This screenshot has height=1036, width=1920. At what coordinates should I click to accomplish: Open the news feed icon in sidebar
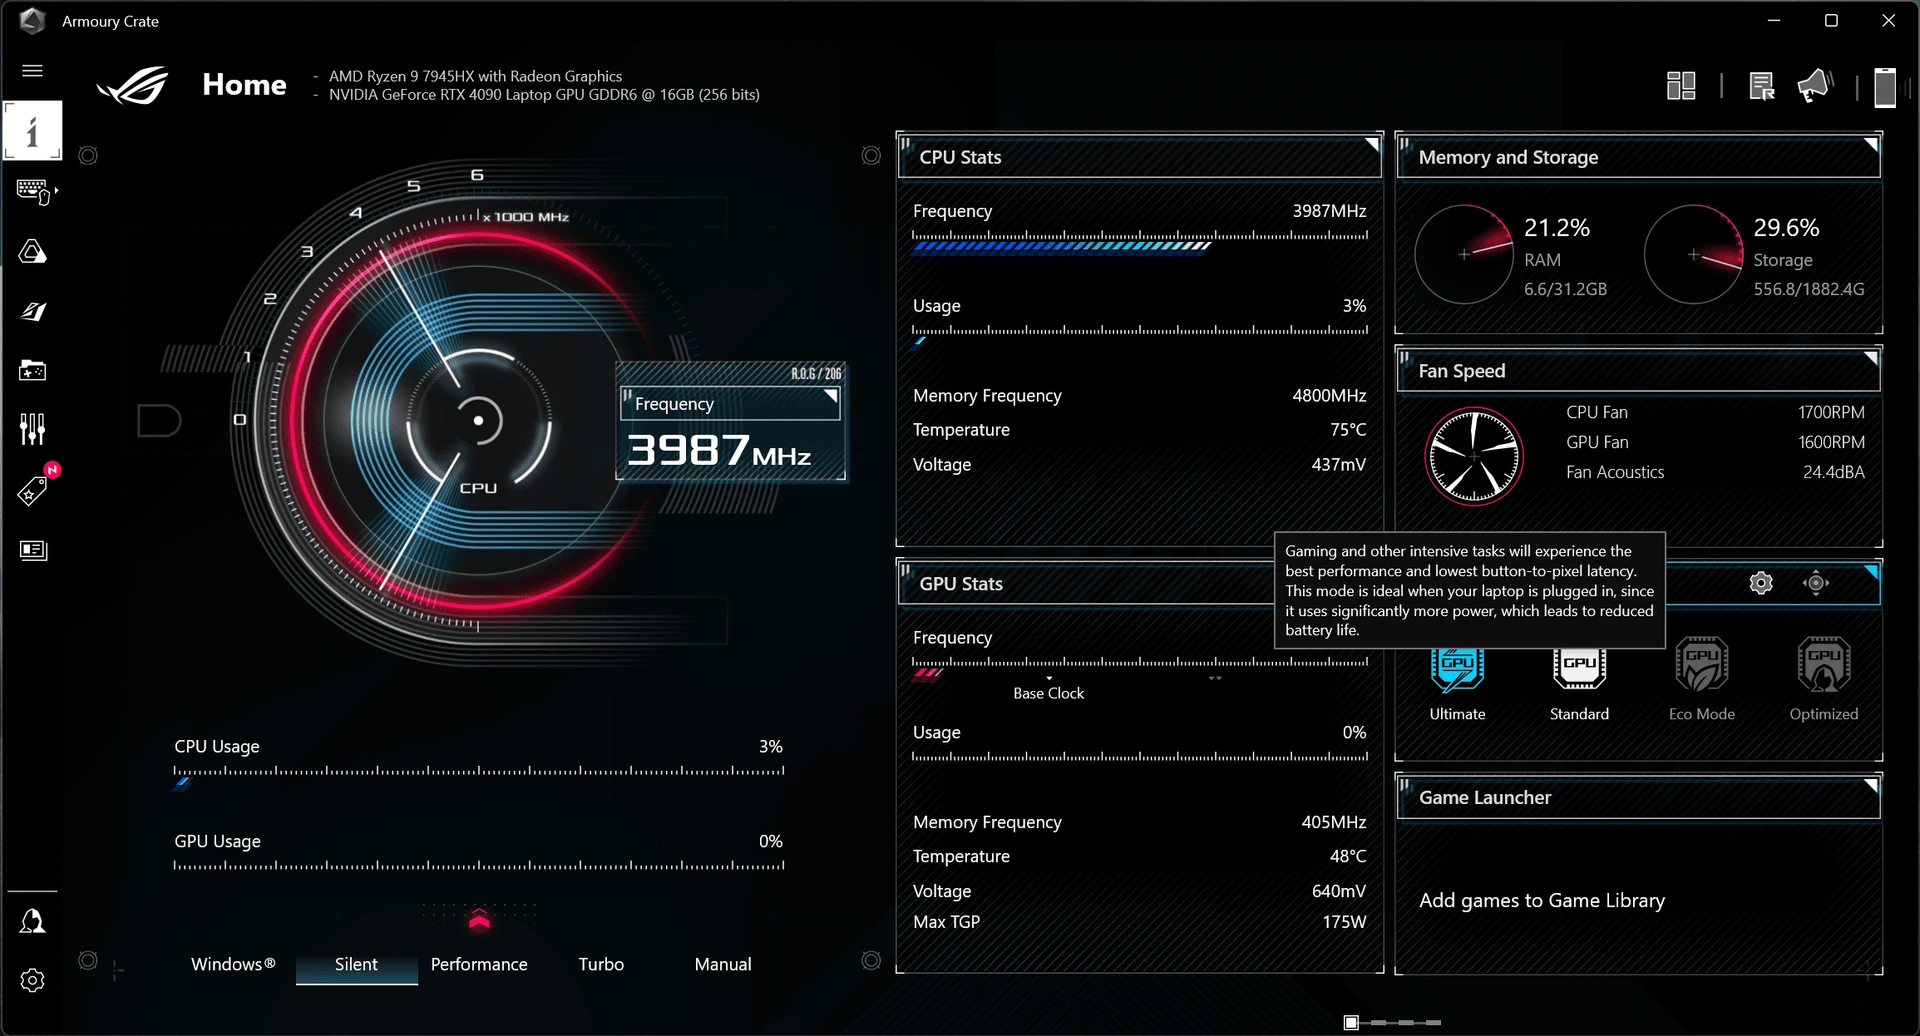pos(33,549)
